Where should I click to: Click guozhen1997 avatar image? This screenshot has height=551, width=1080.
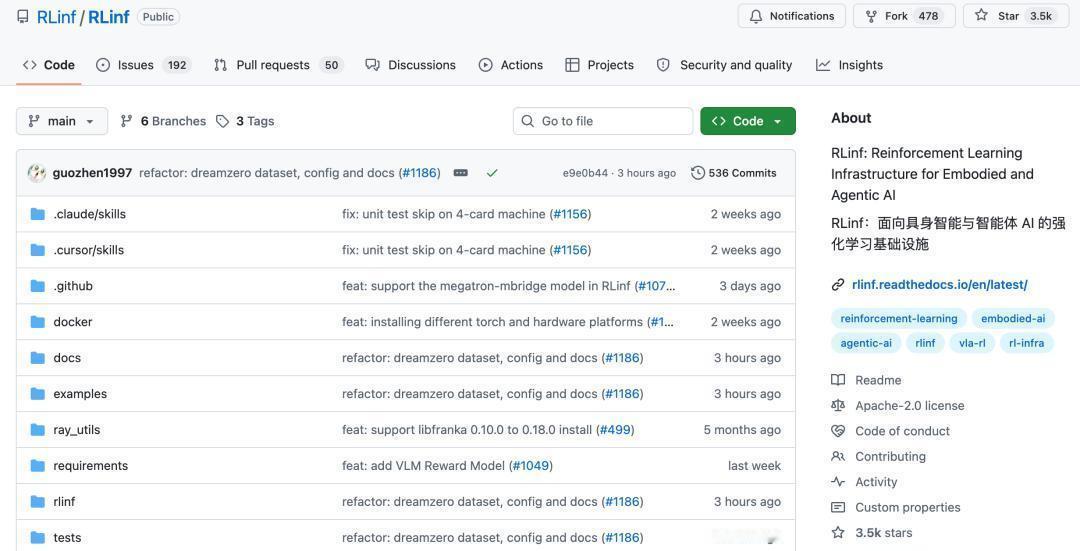(37, 173)
